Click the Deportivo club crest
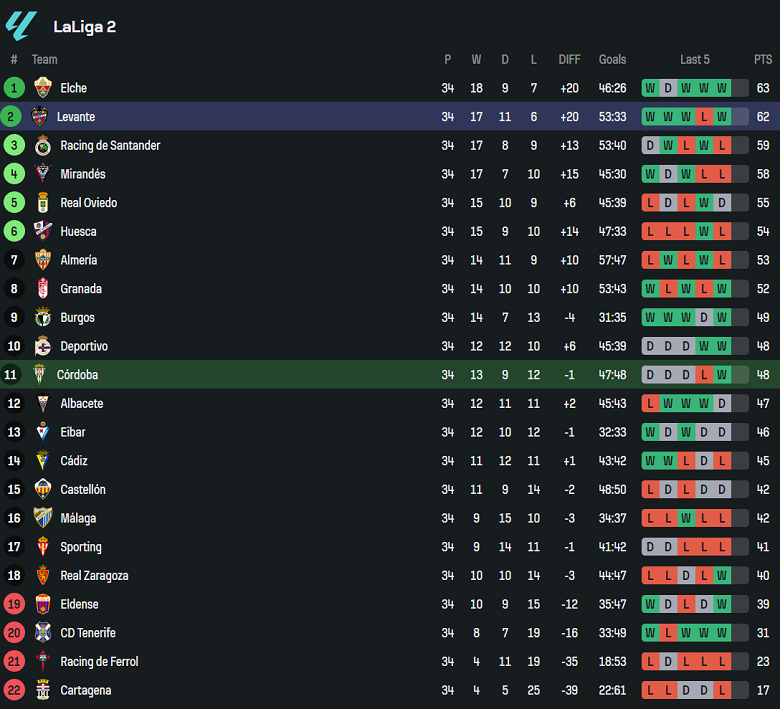The height and width of the screenshot is (709, 780). pos(42,347)
